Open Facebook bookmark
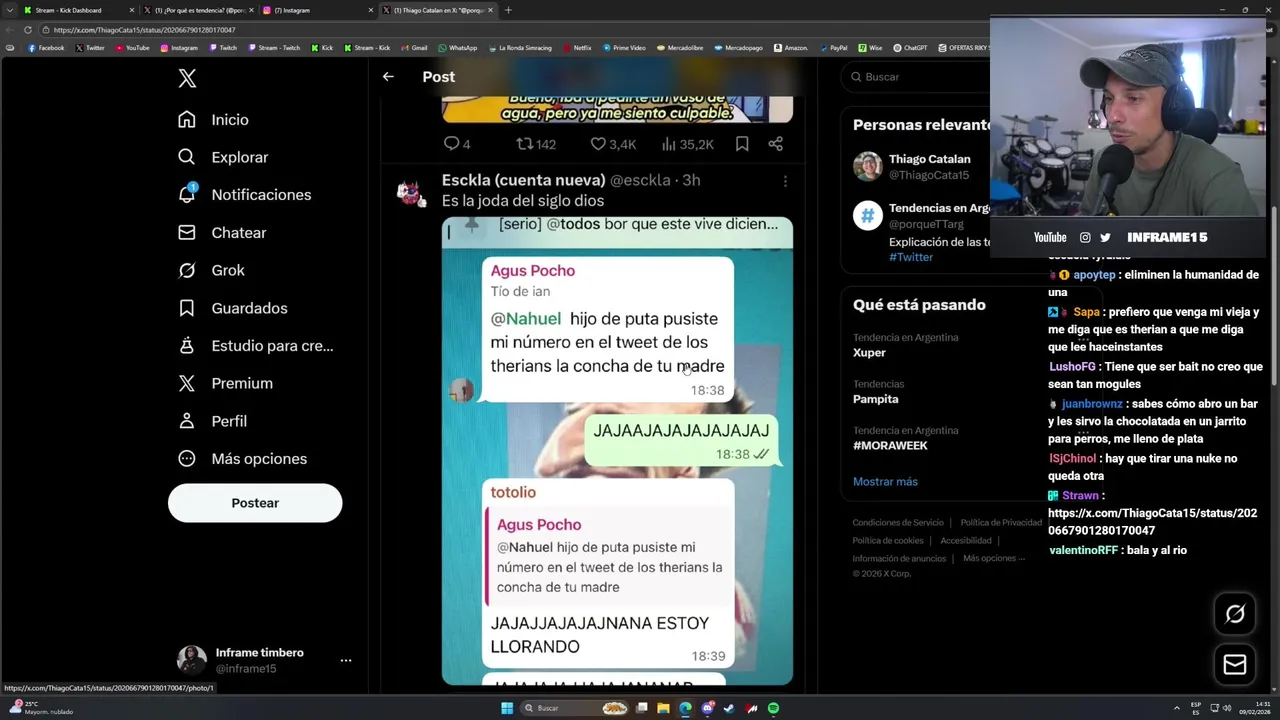The height and width of the screenshot is (720, 1280). 46,48
